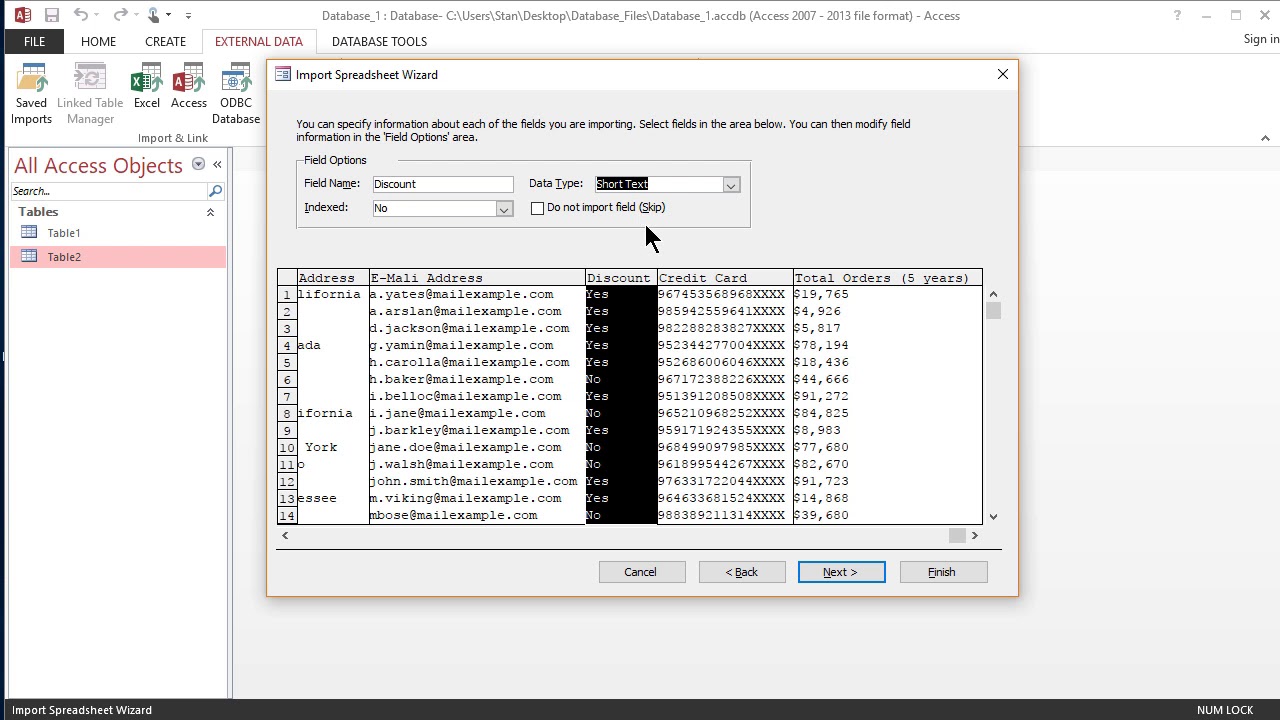Click the vertical scrollbar thumb in preview

click(x=993, y=311)
